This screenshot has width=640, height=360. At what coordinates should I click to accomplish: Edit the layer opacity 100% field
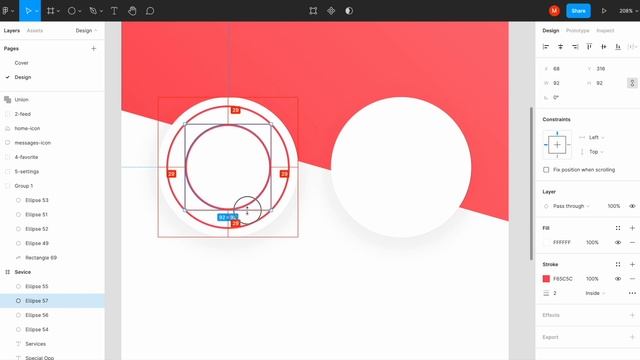[613, 206]
